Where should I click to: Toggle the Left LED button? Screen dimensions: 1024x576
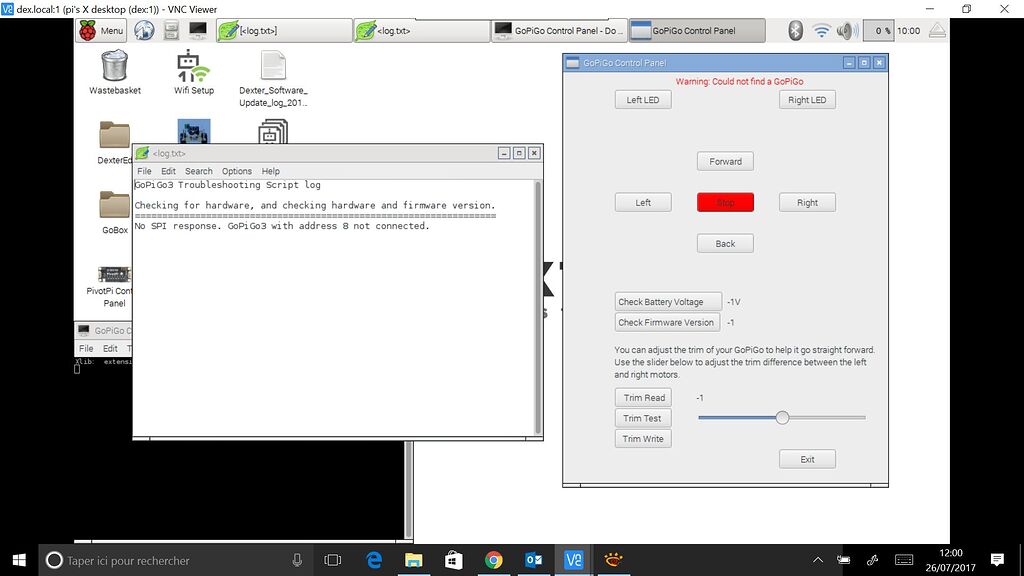pyautogui.click(x=642, y=100)
